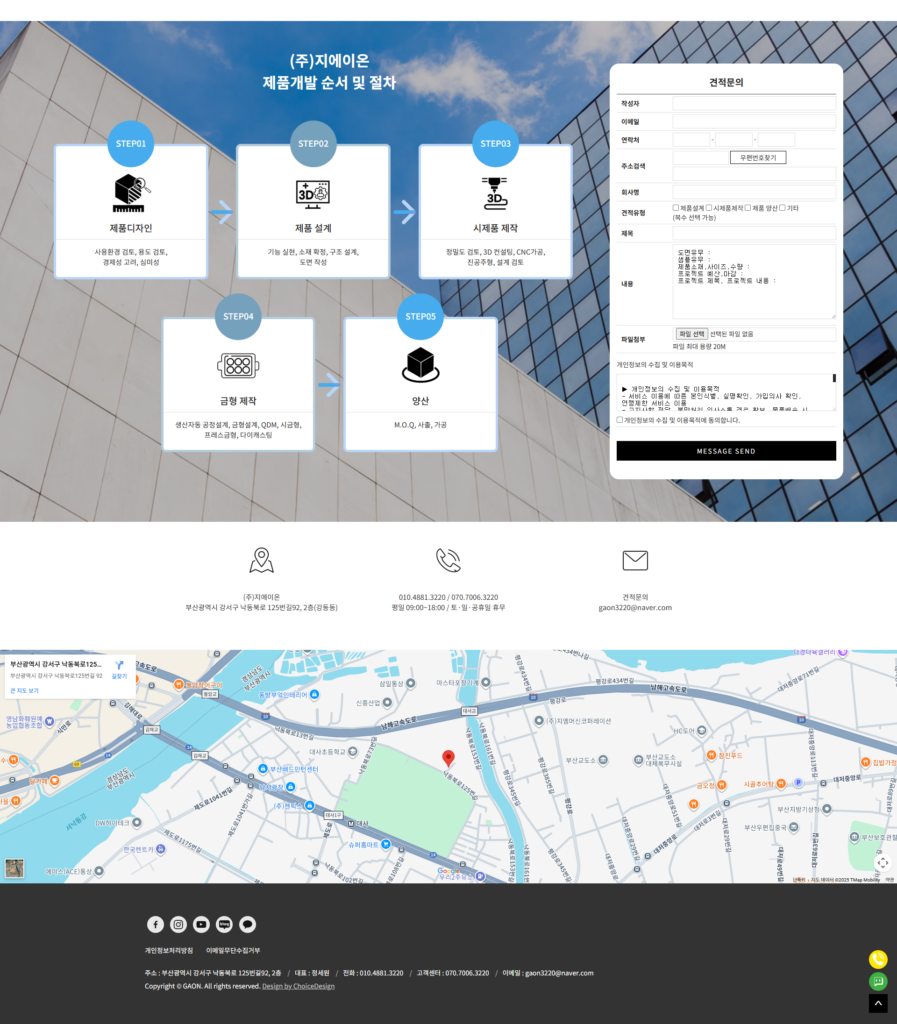Open the Instagram icon link
The image size is (897, 1024).
coord(178,924)
